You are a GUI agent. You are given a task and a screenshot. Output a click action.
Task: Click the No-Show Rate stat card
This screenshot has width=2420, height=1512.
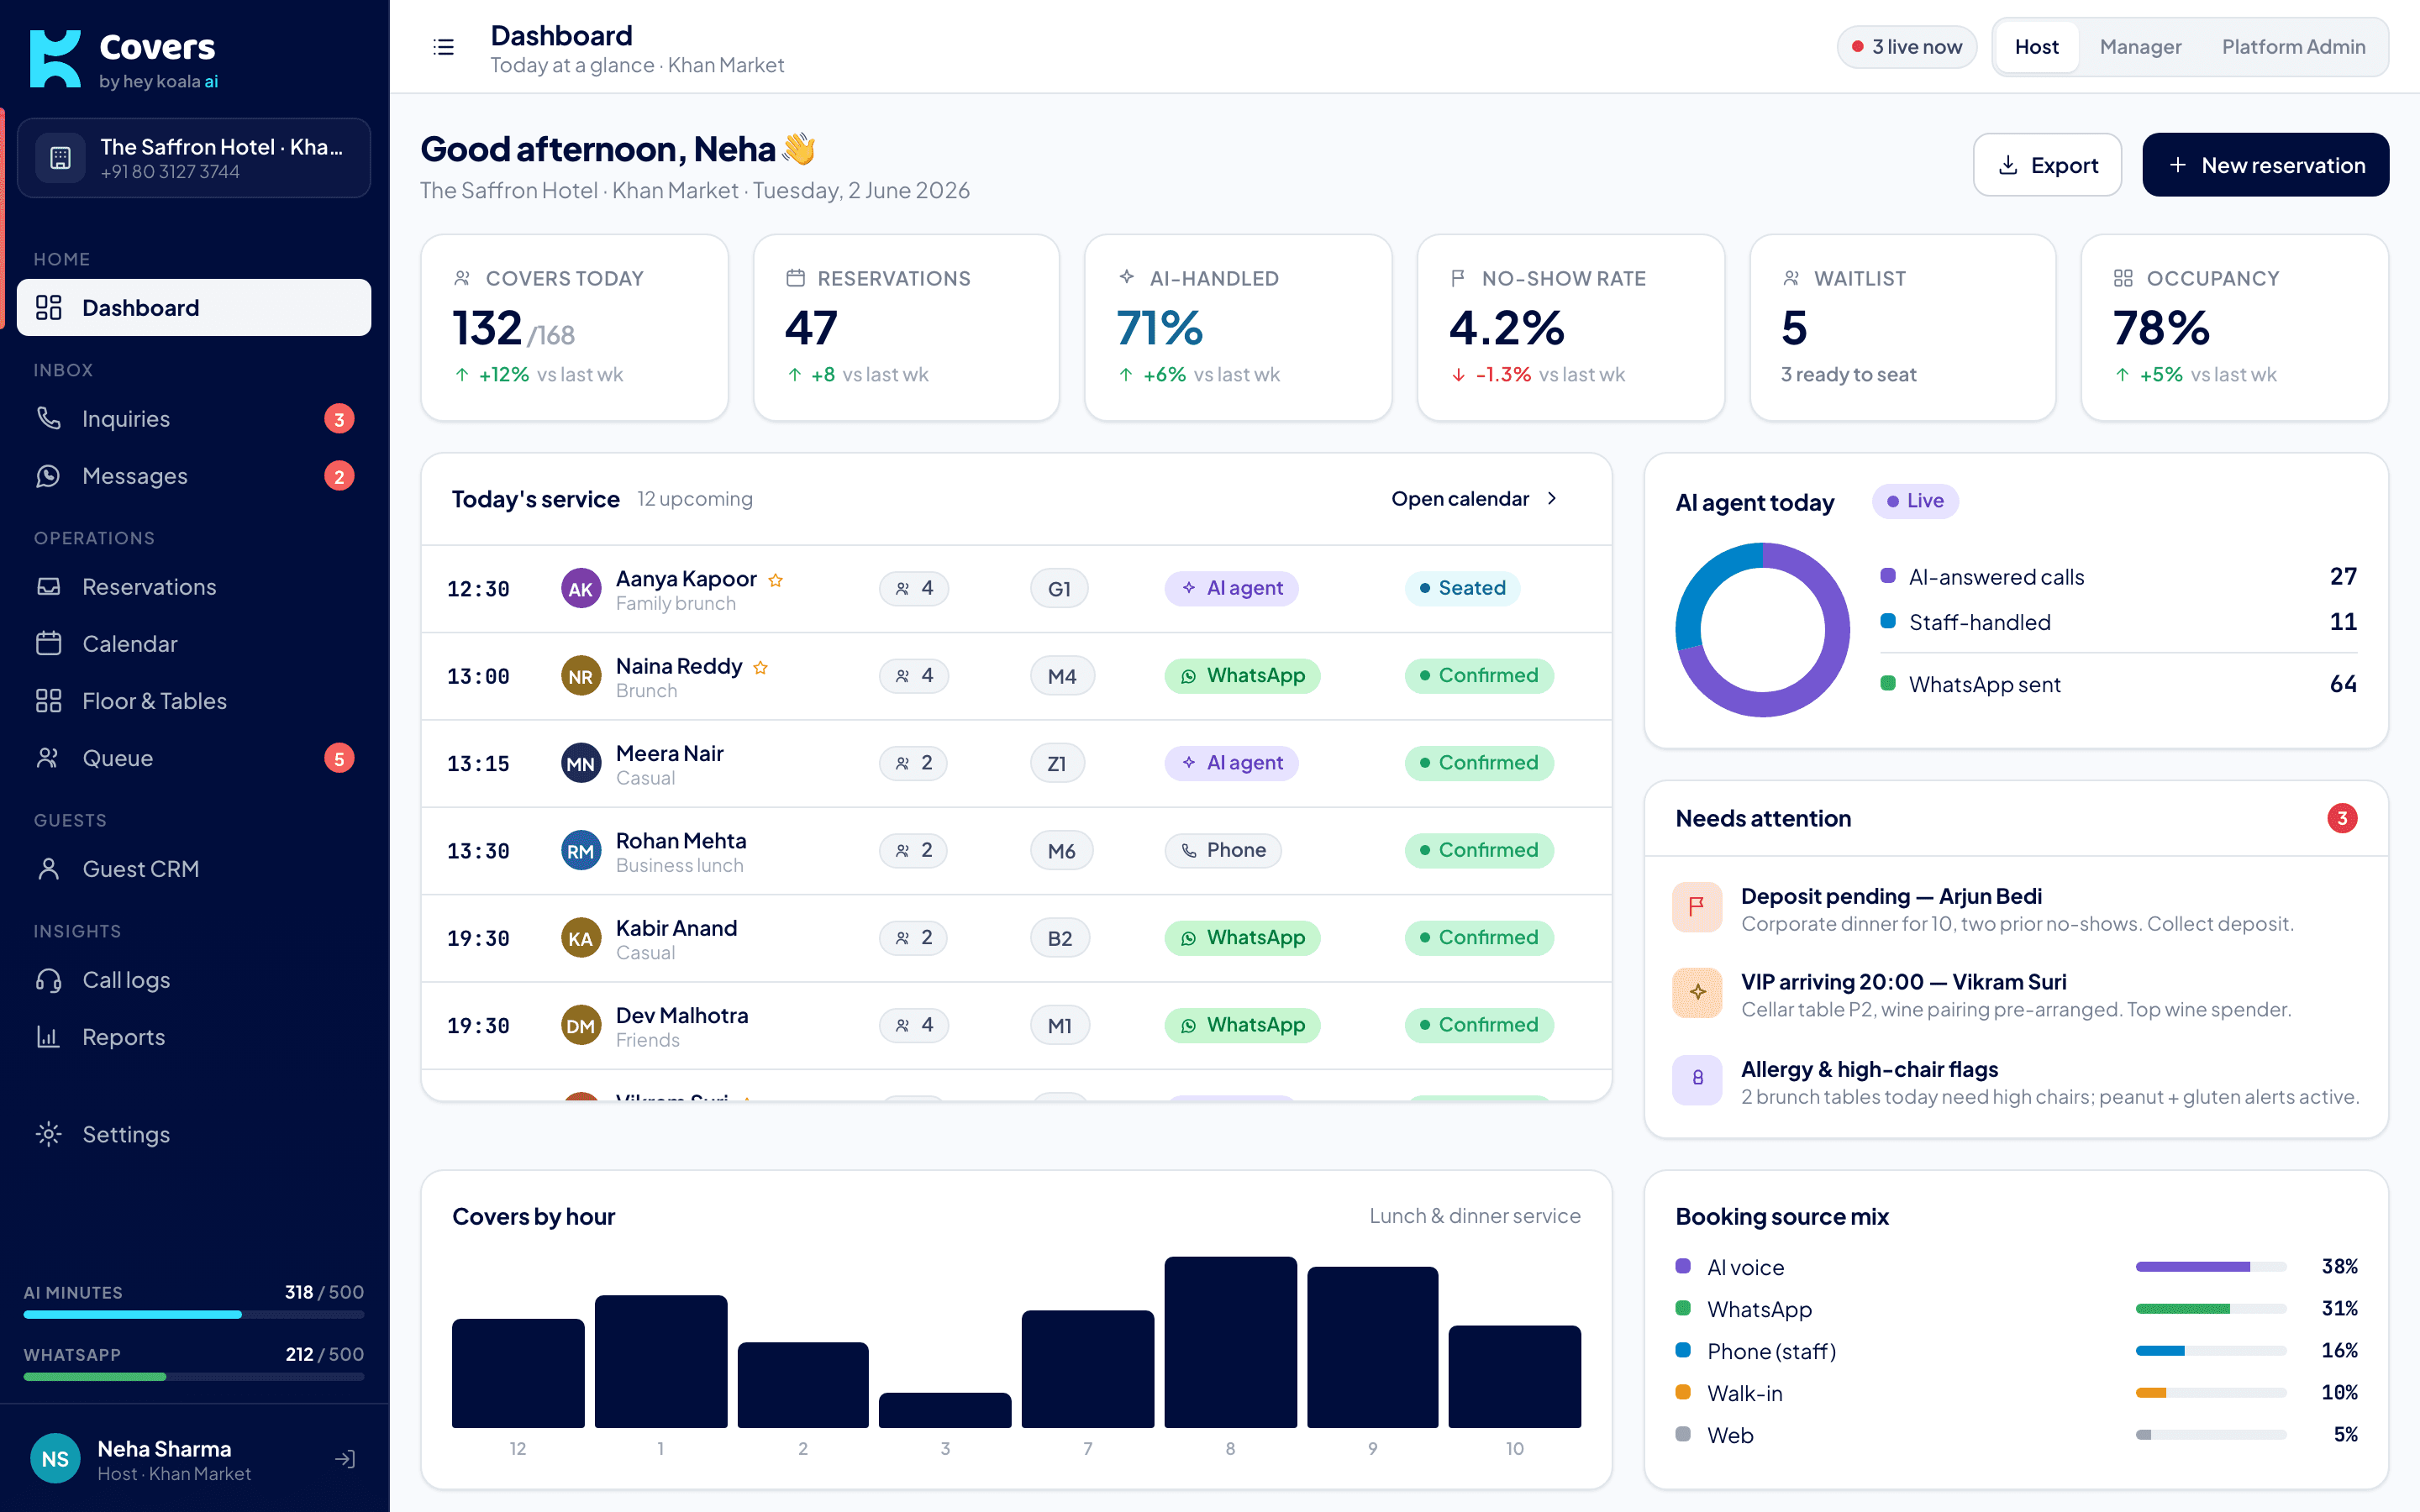click(1570, 328)
